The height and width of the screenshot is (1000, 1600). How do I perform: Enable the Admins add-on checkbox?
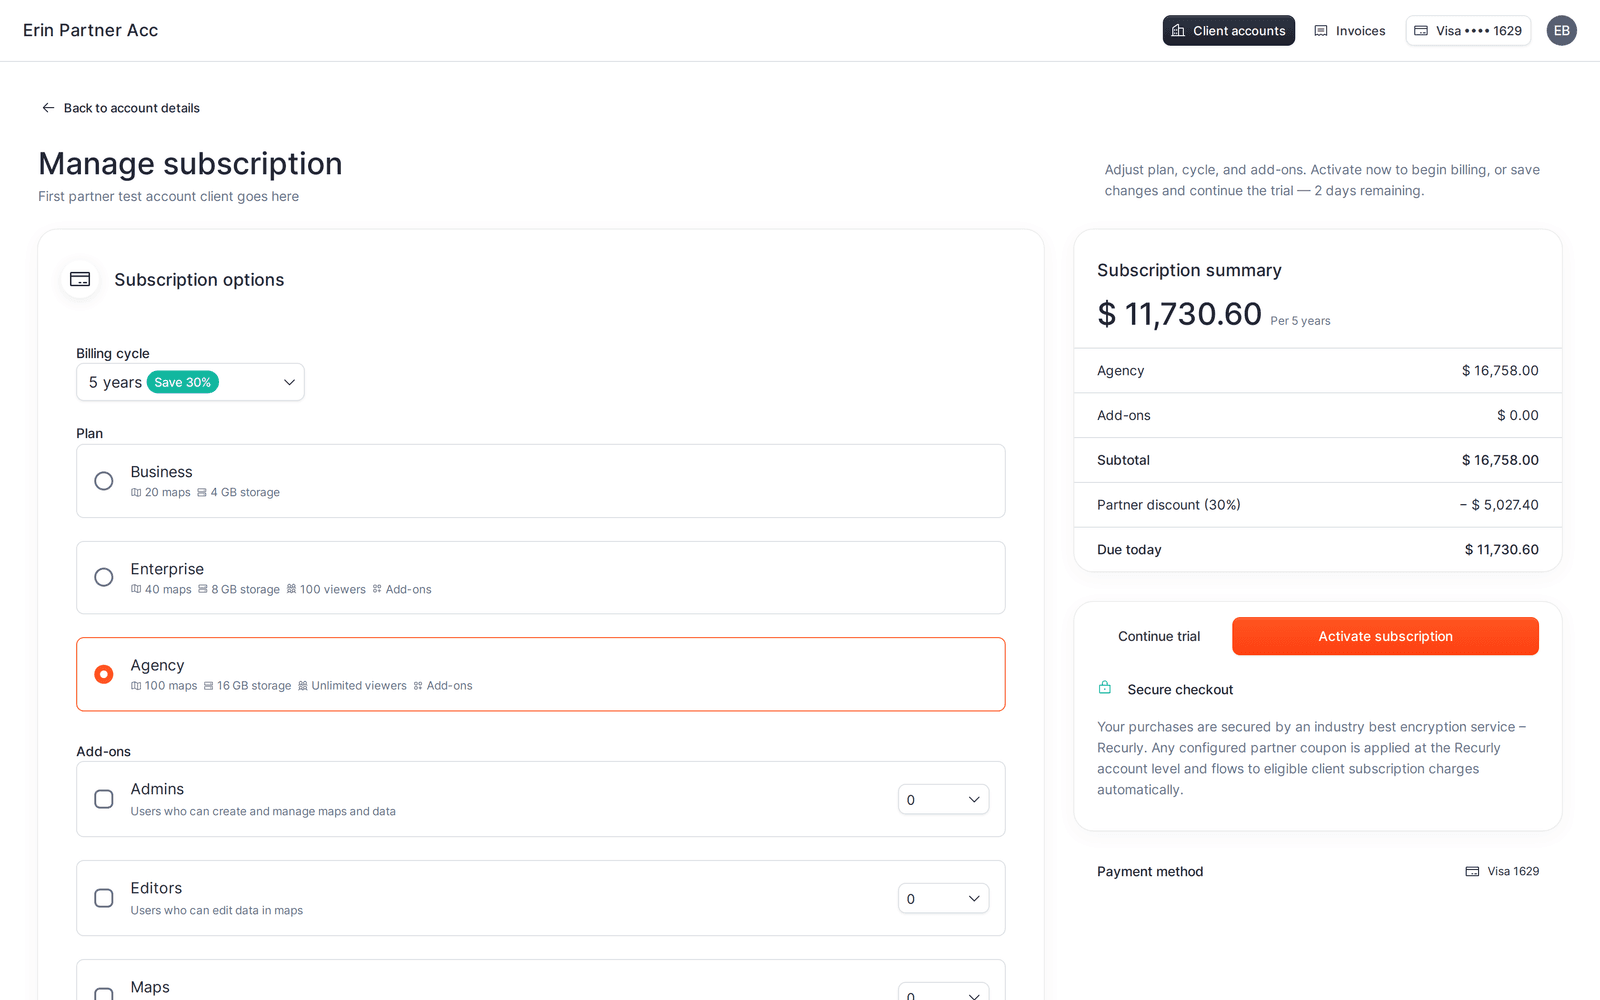click(104, 799)
